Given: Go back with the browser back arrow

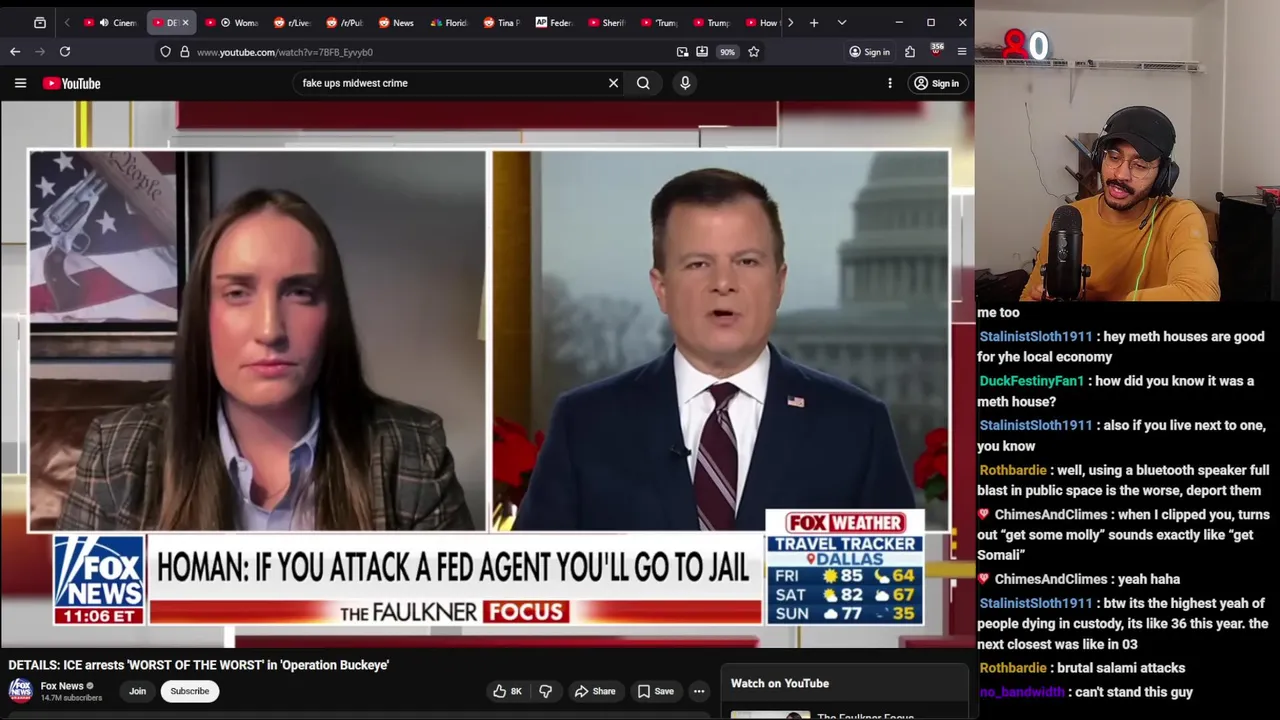Looking at the screenshot, I should click(15, 52).
